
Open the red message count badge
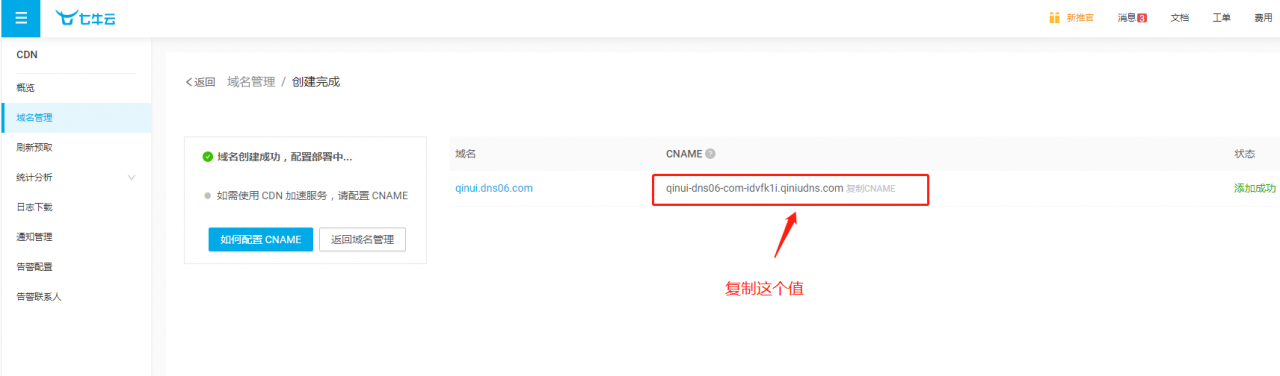[1142, 18]
